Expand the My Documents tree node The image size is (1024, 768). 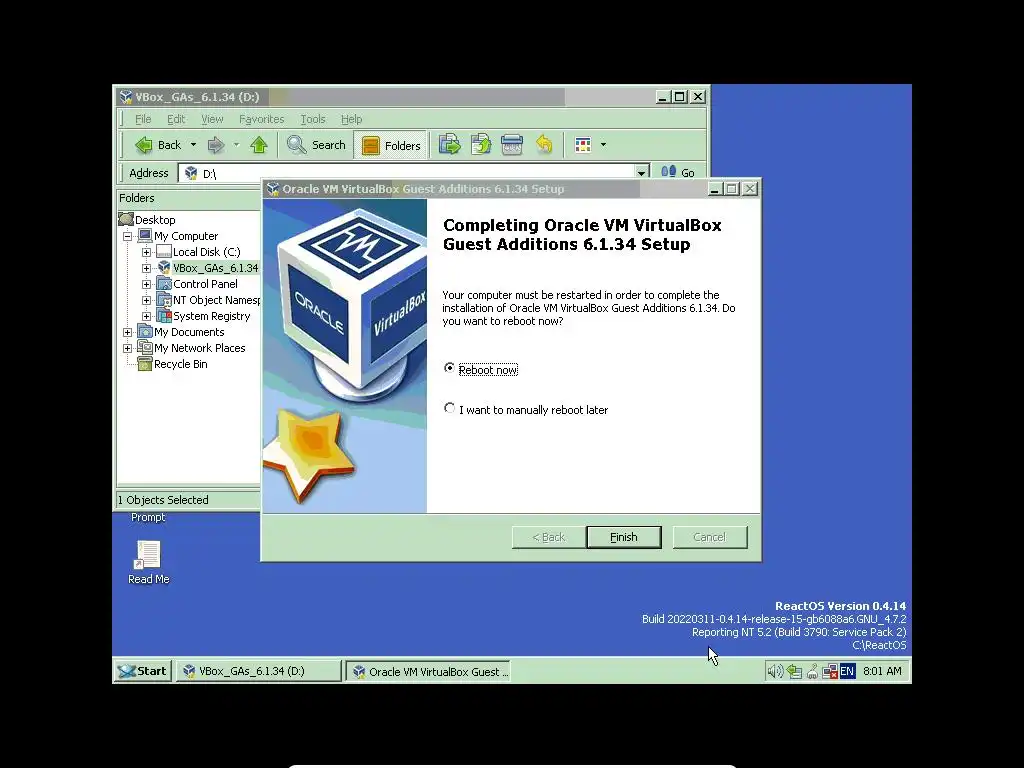click(127, 332)
